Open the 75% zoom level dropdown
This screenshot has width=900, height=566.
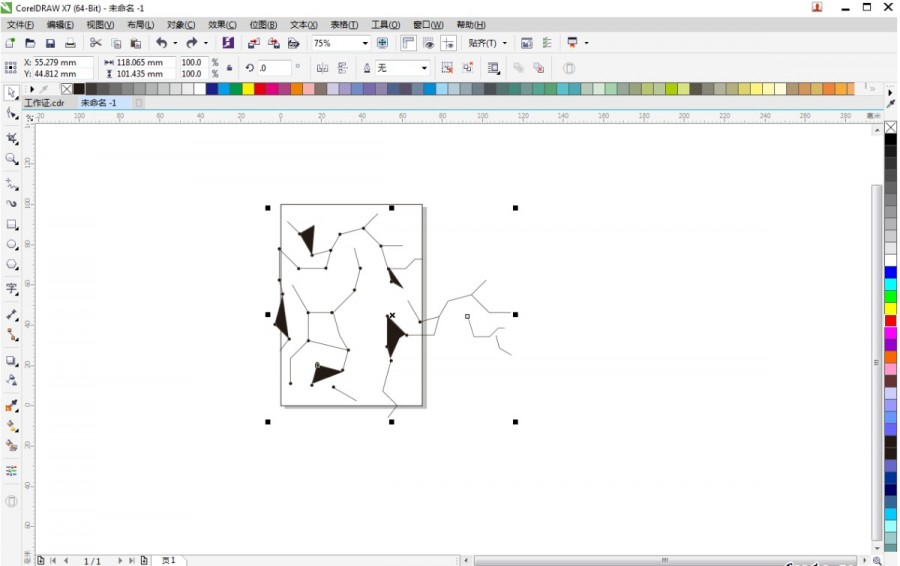click(x=364, y=43)
